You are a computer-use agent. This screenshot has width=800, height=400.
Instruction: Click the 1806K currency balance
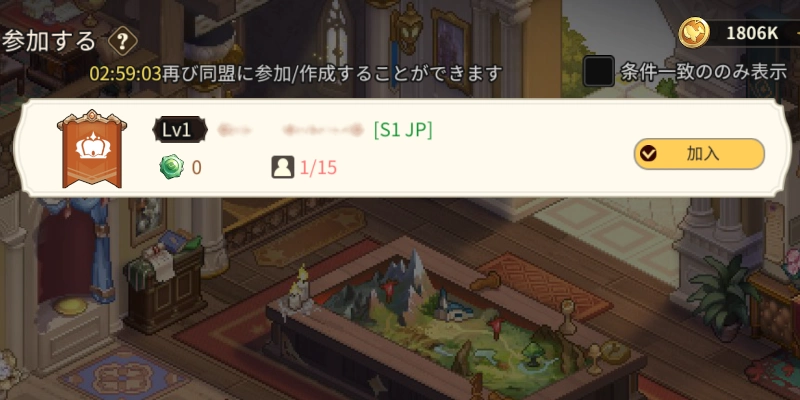tap(752, 33)
